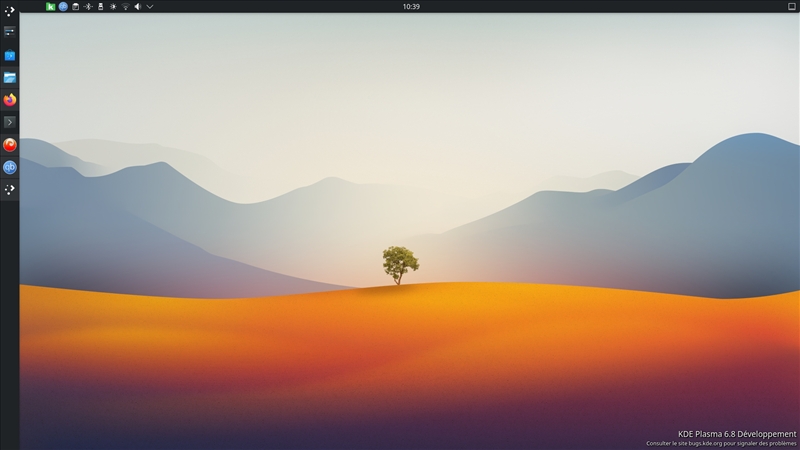The image size is (800, 450).
Task: Open System Settings from the side dock
Action: (10, 32)
